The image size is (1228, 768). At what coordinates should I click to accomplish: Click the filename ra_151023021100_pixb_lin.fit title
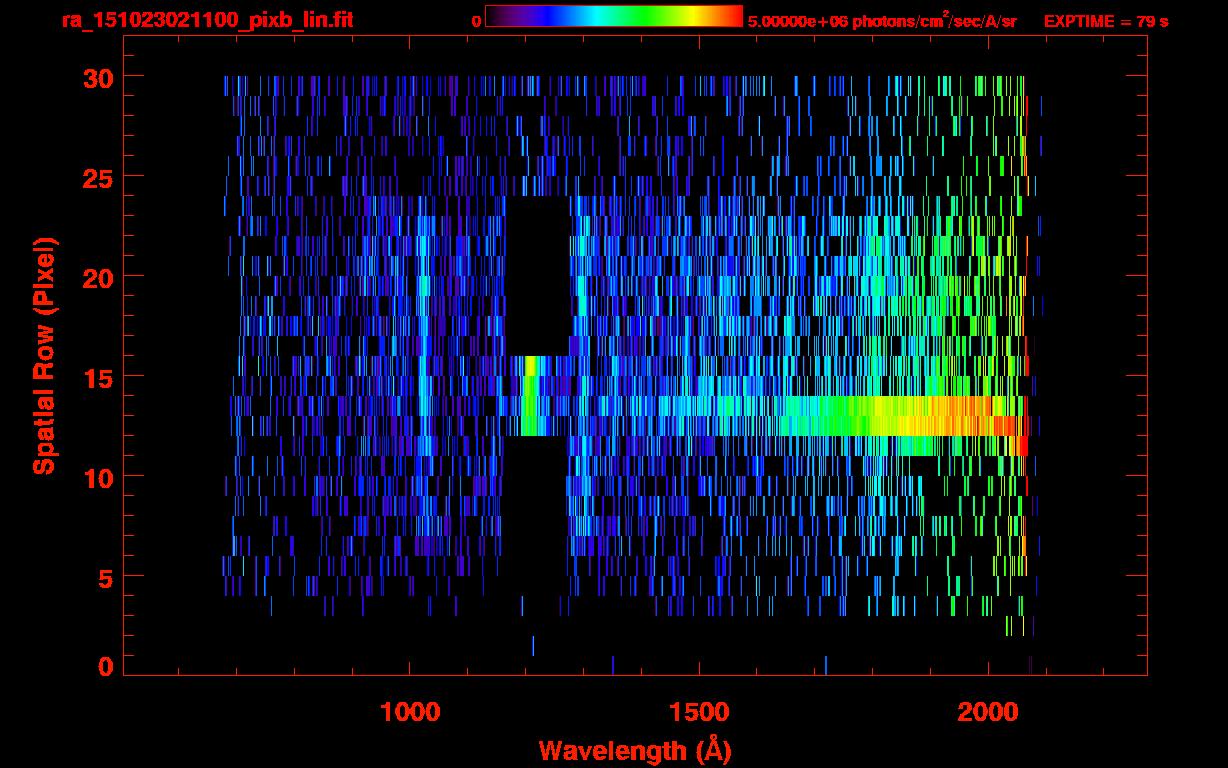coord(207,21)
